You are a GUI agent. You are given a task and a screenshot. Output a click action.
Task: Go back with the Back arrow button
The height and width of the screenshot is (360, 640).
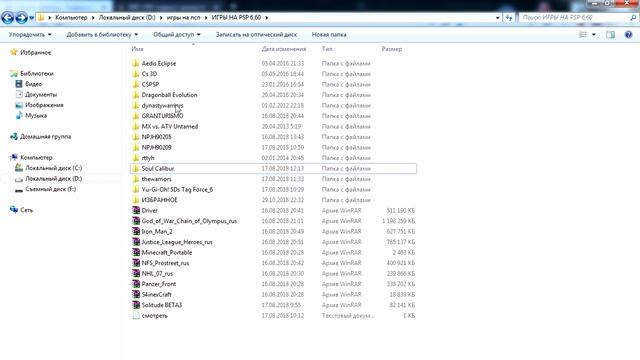click(x=7, y=18)
